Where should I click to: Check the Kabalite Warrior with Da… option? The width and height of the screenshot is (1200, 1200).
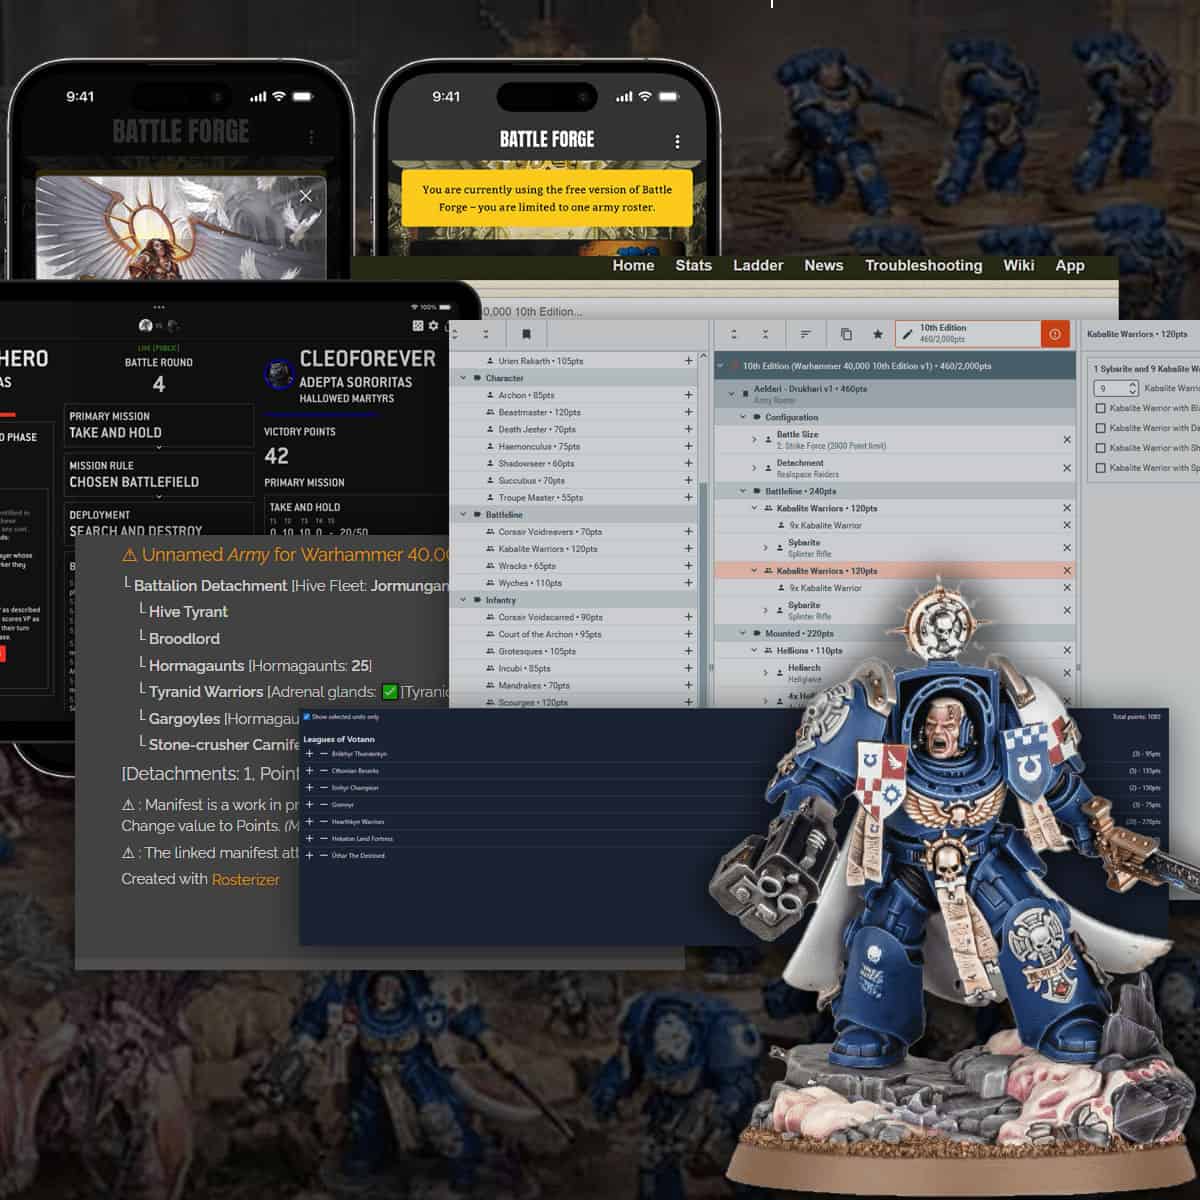(x=1101, y=428)
